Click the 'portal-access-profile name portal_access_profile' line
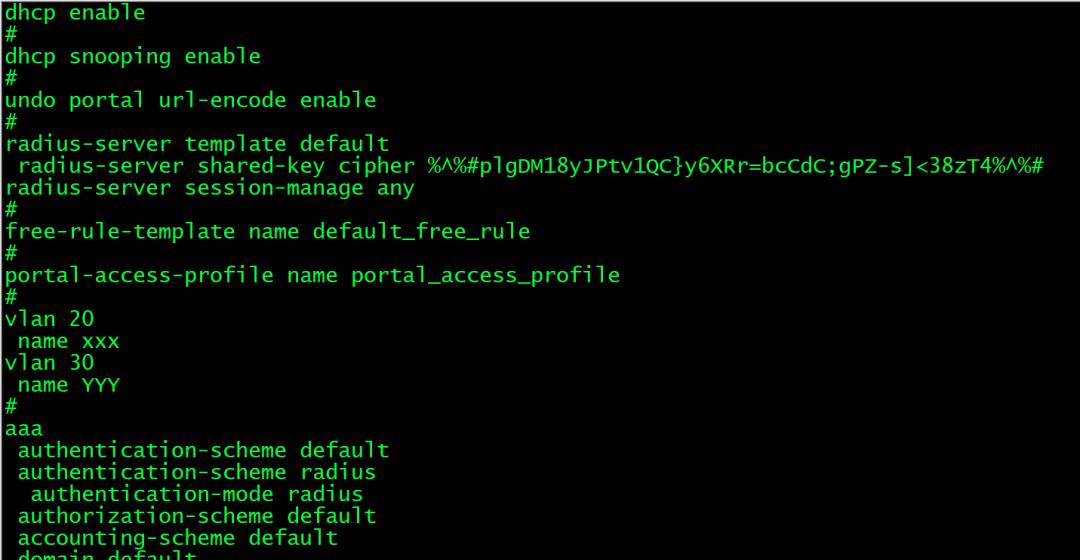Viewport: 1080px width, 560px height. [x=313, y=276]
